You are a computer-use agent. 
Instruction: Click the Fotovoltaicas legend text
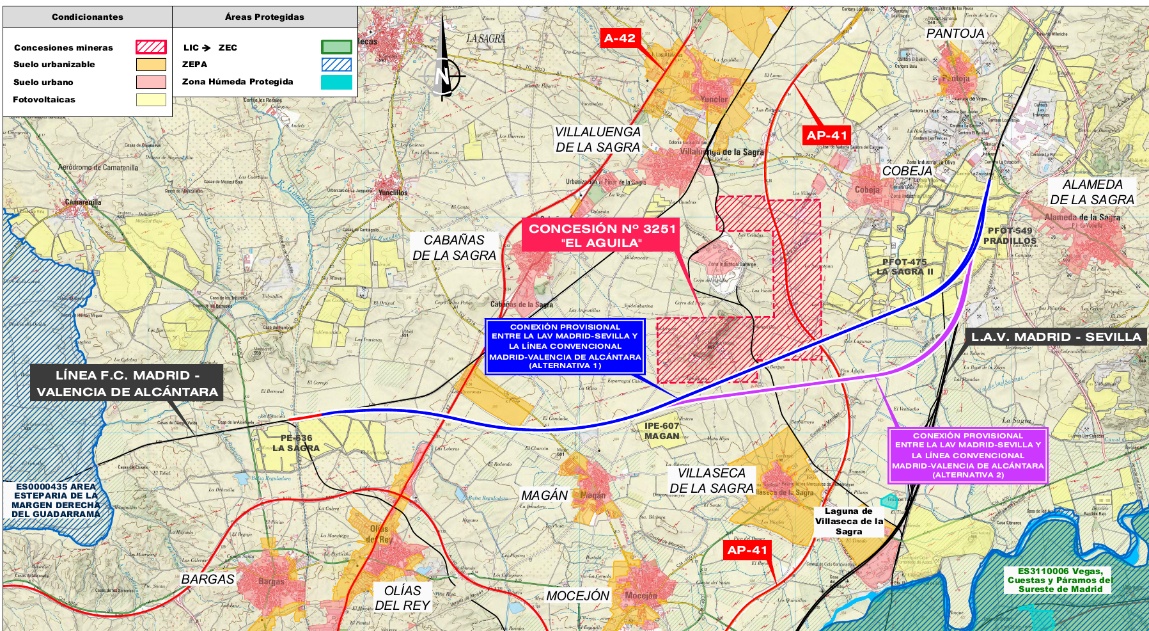44,100
